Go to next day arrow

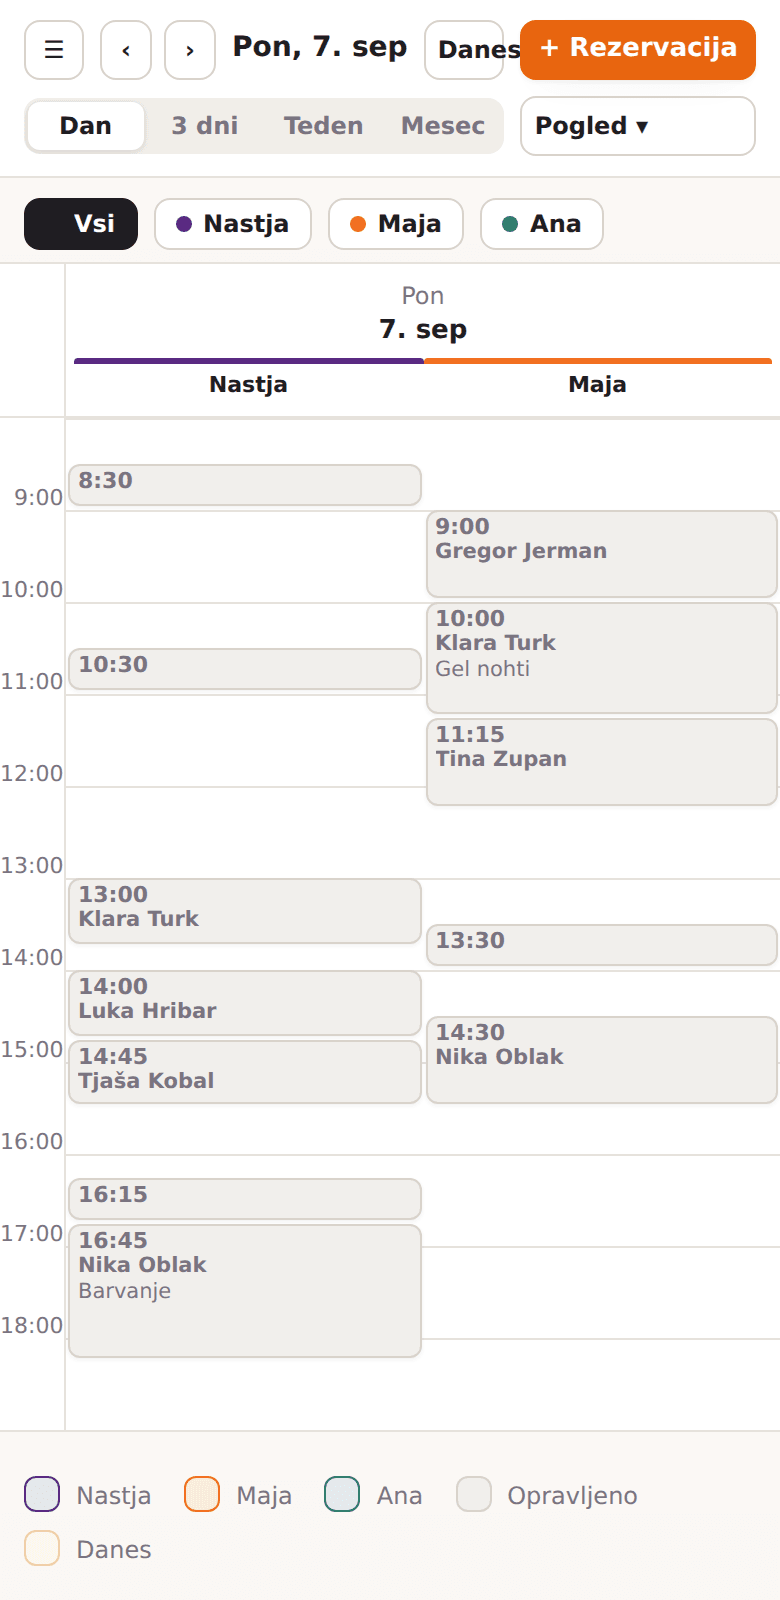(x=190, y=50)
